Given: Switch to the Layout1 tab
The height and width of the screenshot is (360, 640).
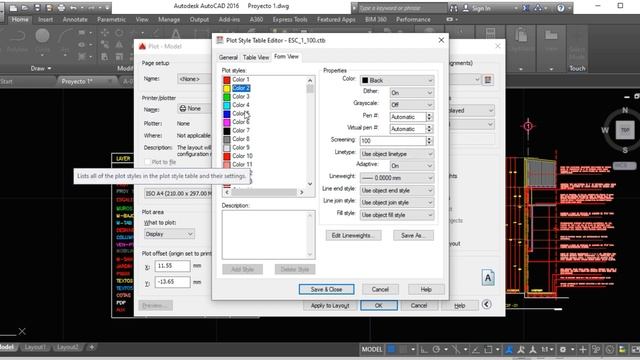Looking at the screenshot, I should tap(35, 347).
